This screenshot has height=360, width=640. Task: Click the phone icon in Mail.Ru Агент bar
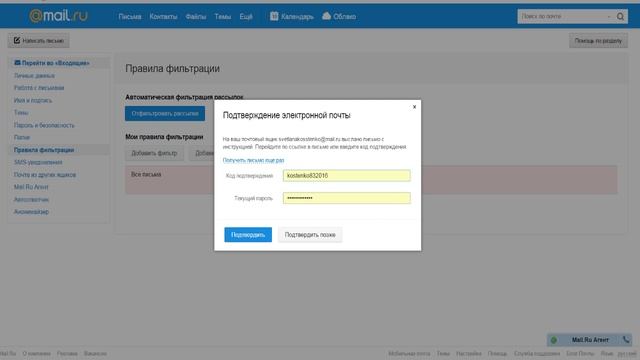pos(626,339)
